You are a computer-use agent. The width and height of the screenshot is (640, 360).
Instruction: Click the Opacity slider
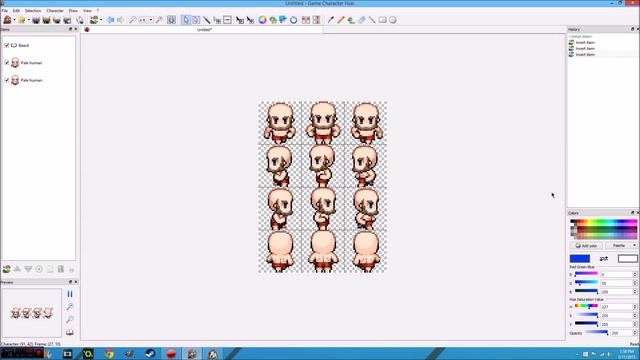click(597, 333)
